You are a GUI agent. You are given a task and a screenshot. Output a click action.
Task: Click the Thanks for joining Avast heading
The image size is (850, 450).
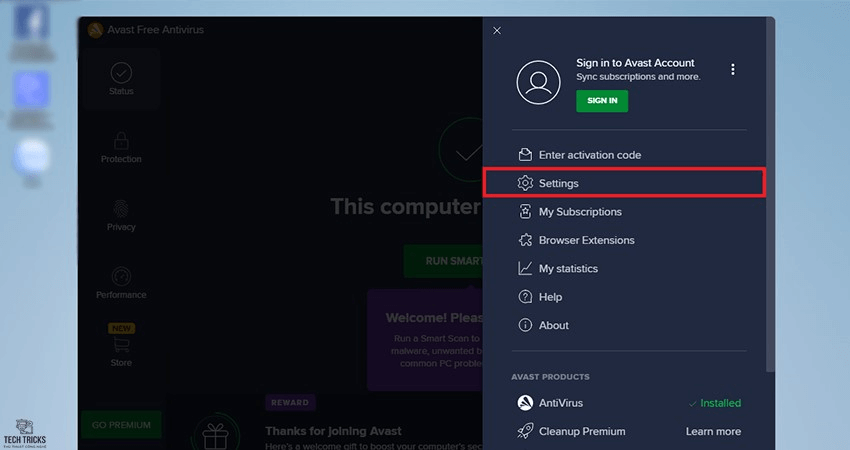click(x=333, y=432)
